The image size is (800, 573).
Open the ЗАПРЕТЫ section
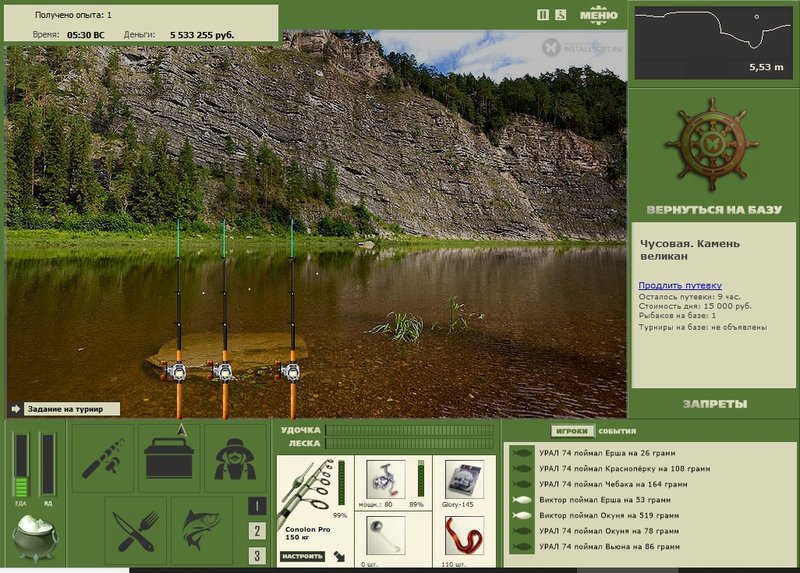coord(714,404)
